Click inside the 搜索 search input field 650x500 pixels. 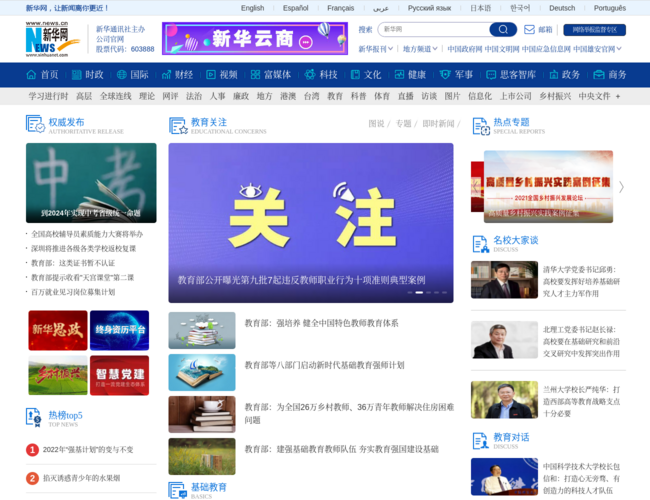pos(432,30)
